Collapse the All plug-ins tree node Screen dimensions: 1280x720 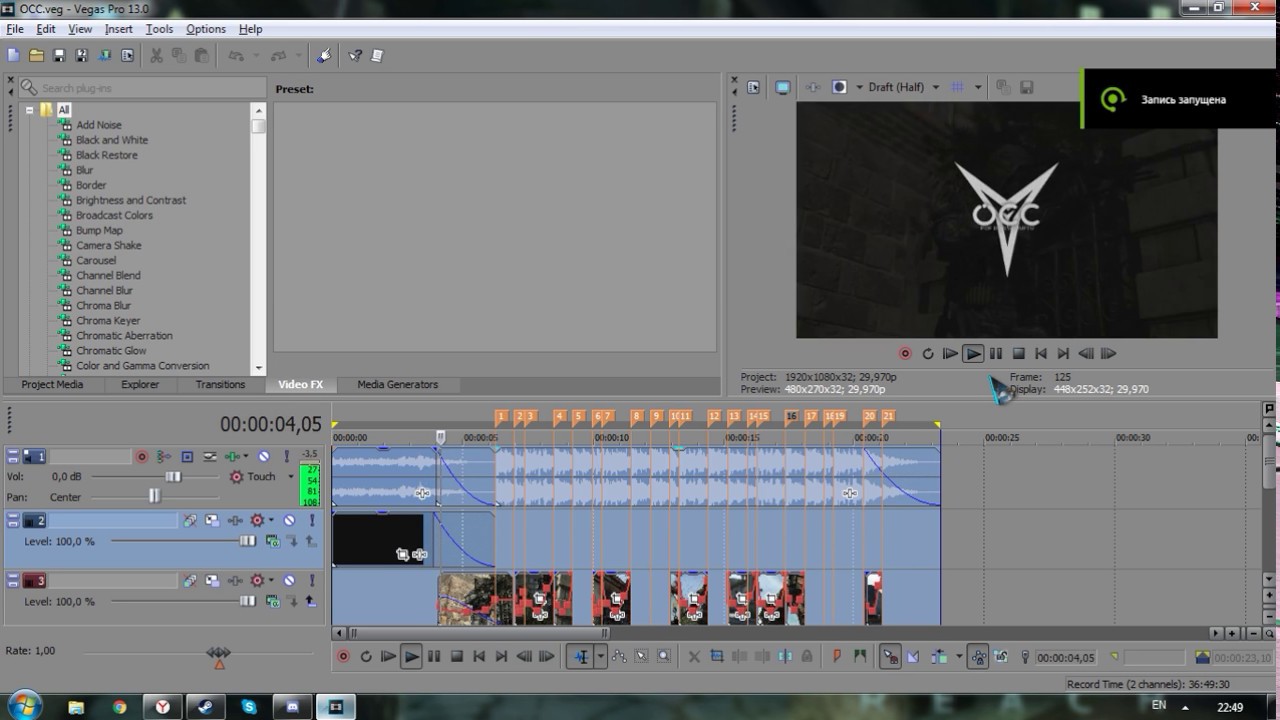pos(29,110)
